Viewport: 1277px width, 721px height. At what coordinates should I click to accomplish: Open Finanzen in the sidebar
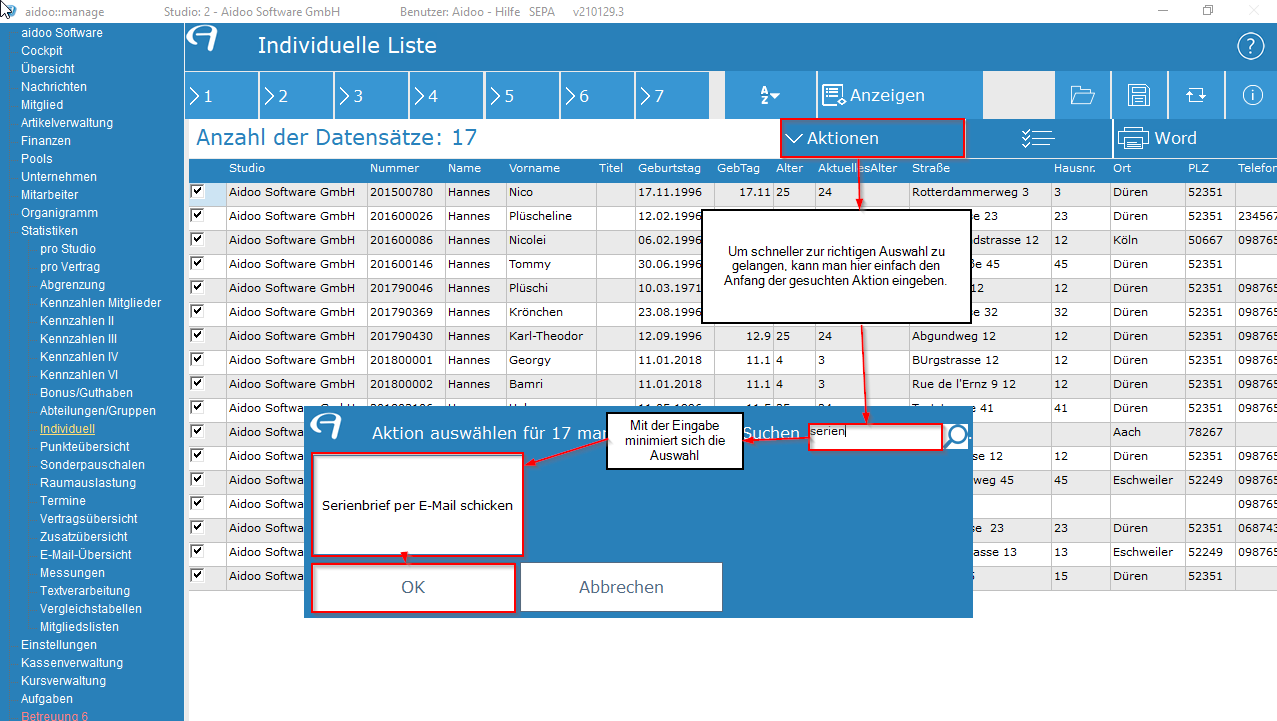coord(46,141)
